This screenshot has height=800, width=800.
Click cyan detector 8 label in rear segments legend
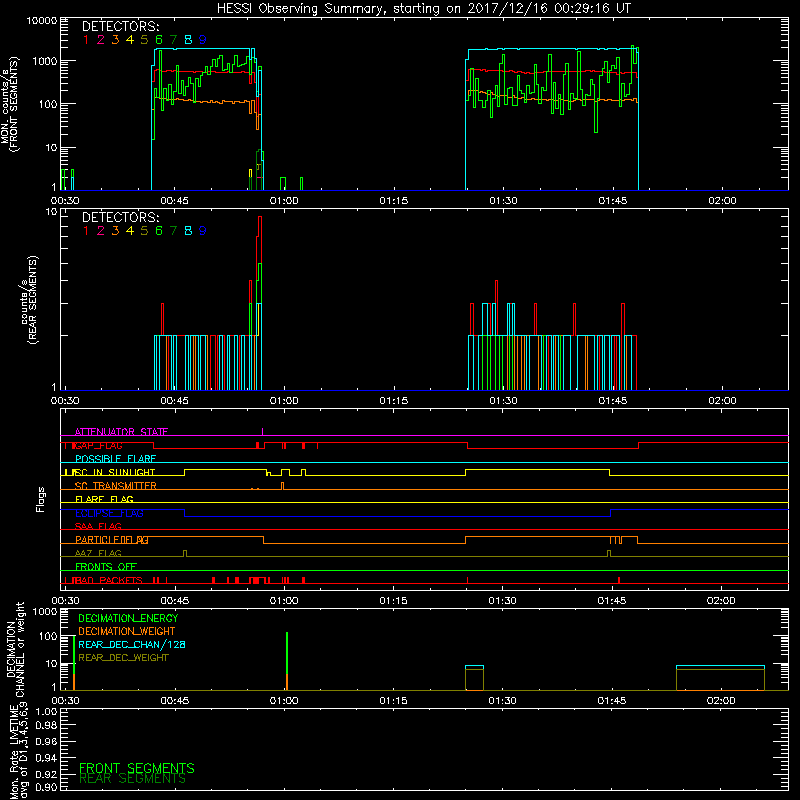pyautogui.click(x=188, y=231)
